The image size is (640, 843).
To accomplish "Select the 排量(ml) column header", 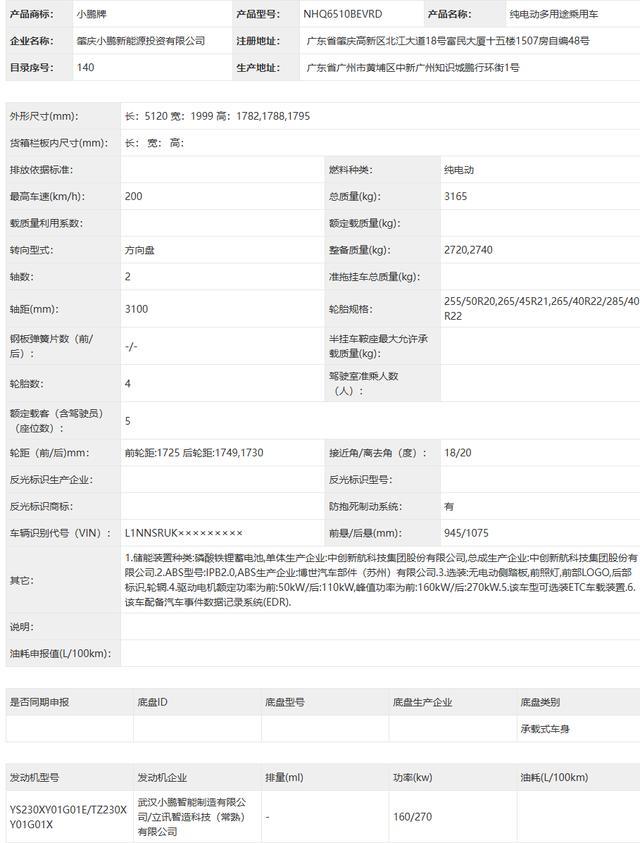I will 284,777.
